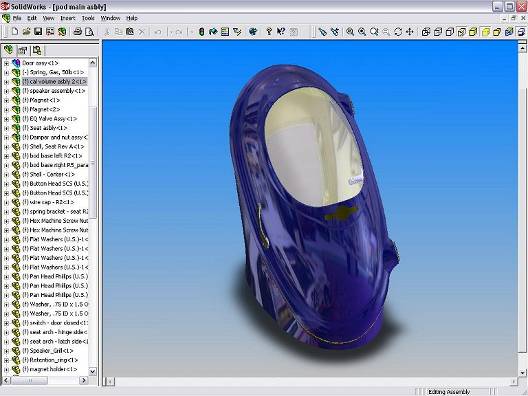
Task: Expand the cal volume asbly 2<1> node
Action: [x=6, y=82]
